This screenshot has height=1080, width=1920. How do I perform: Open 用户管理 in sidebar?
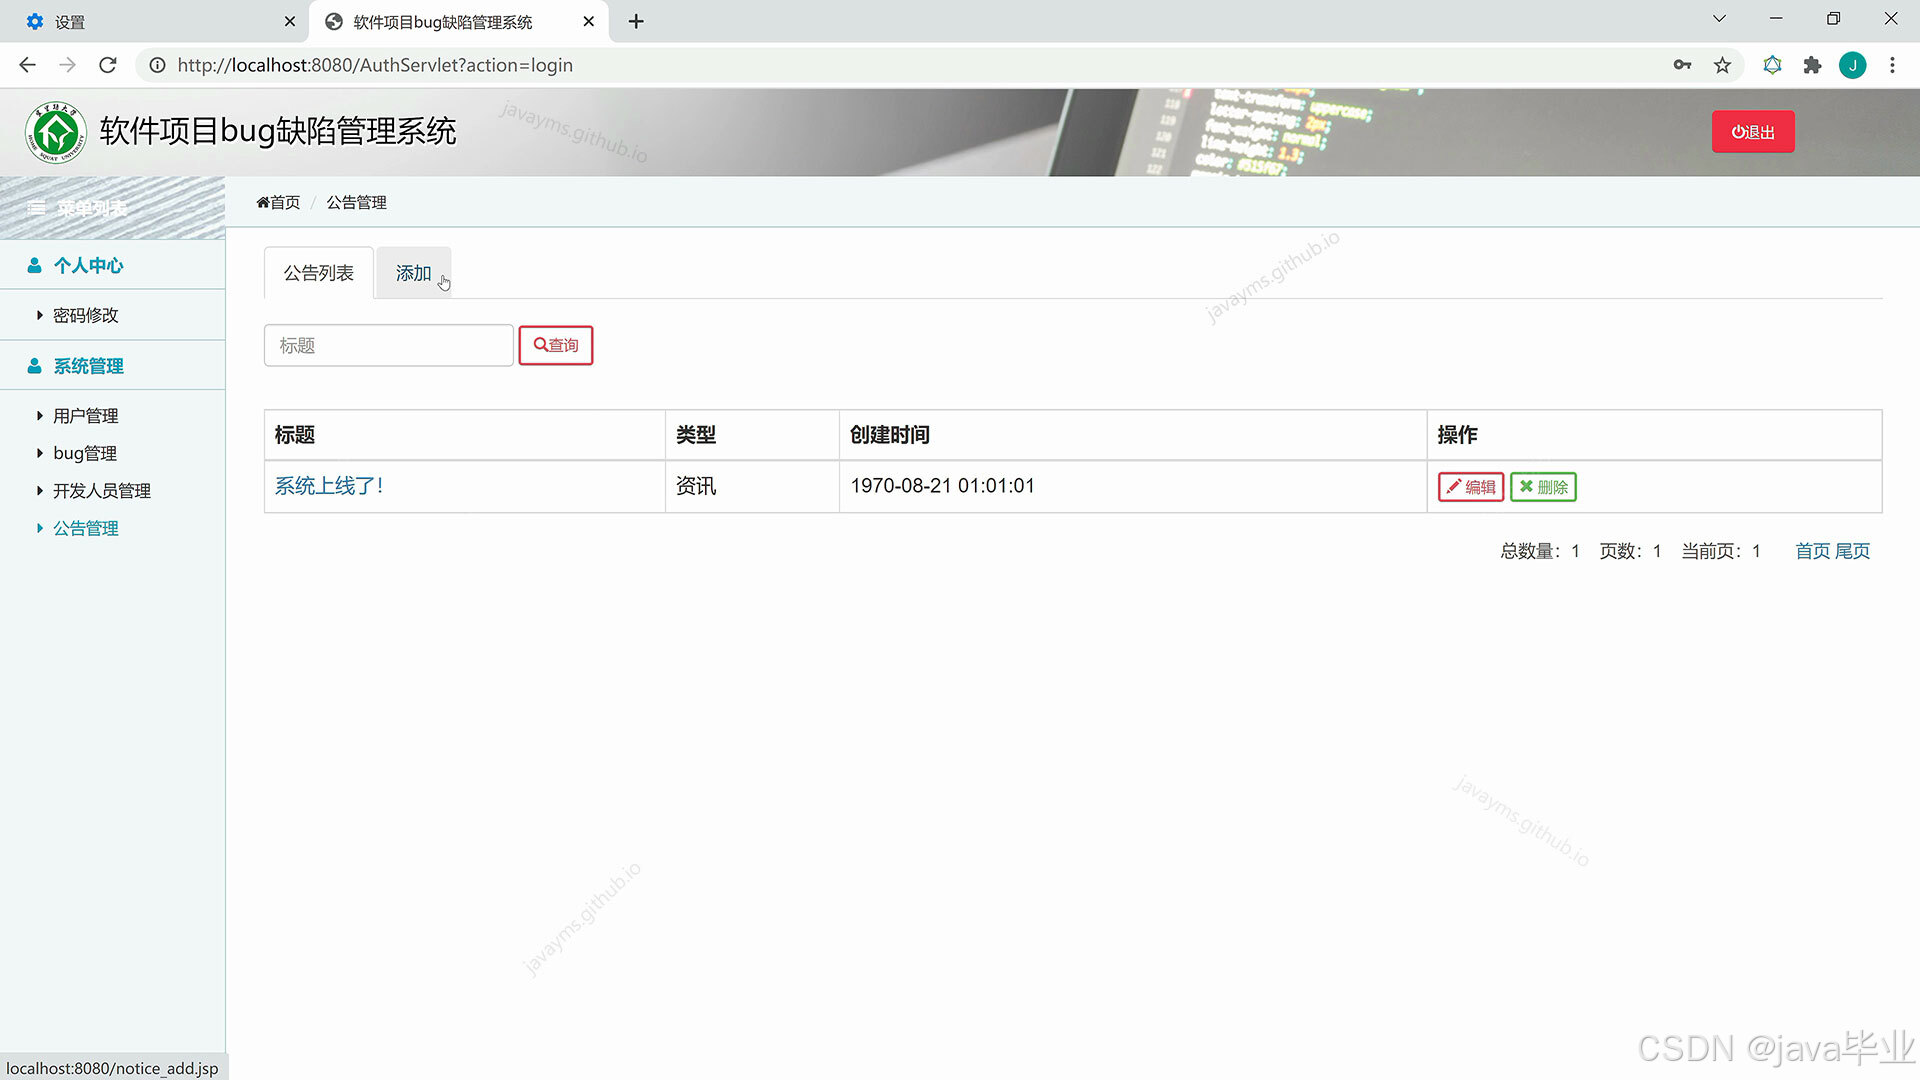point(85,416)
